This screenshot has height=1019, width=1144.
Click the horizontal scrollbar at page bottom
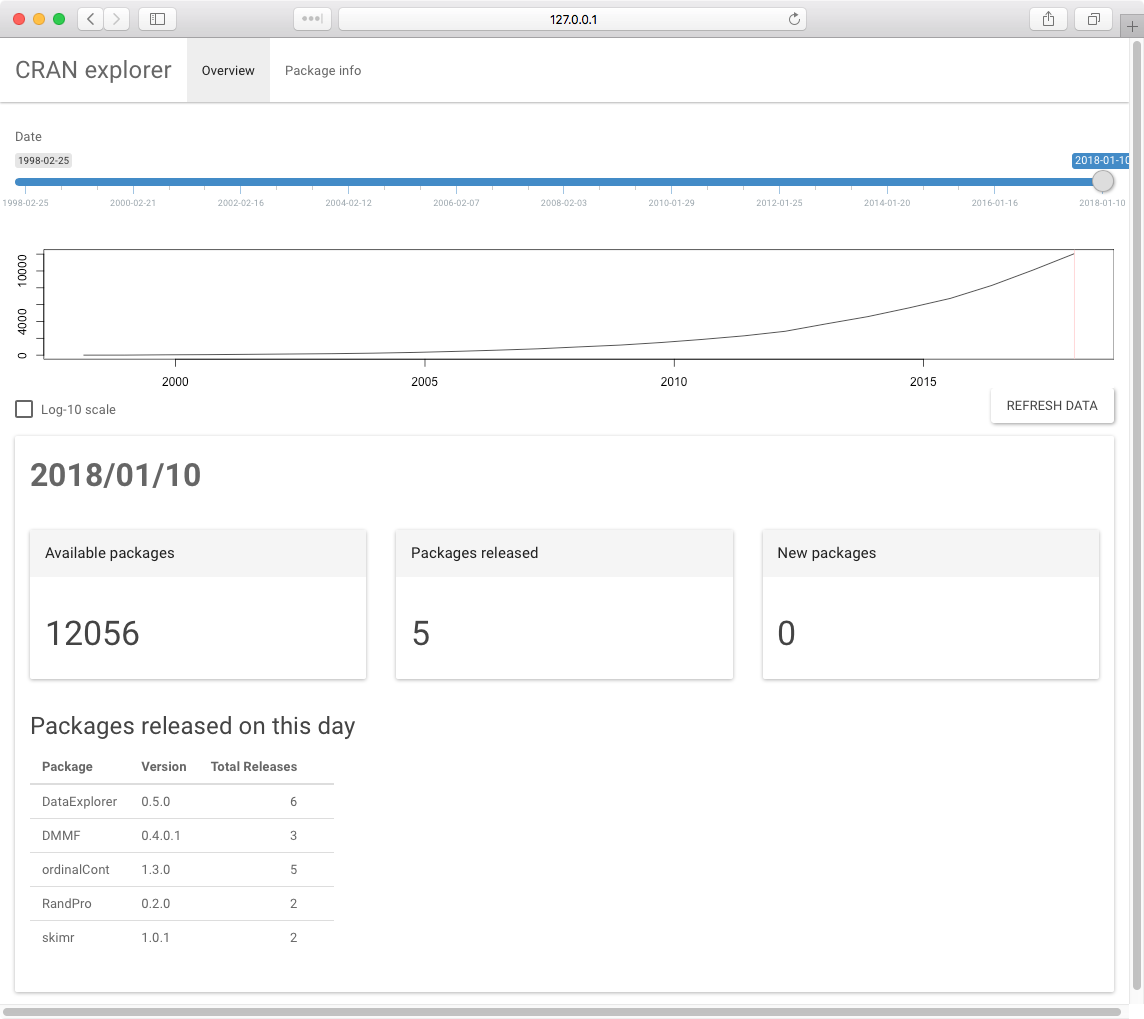(560, 1012)
